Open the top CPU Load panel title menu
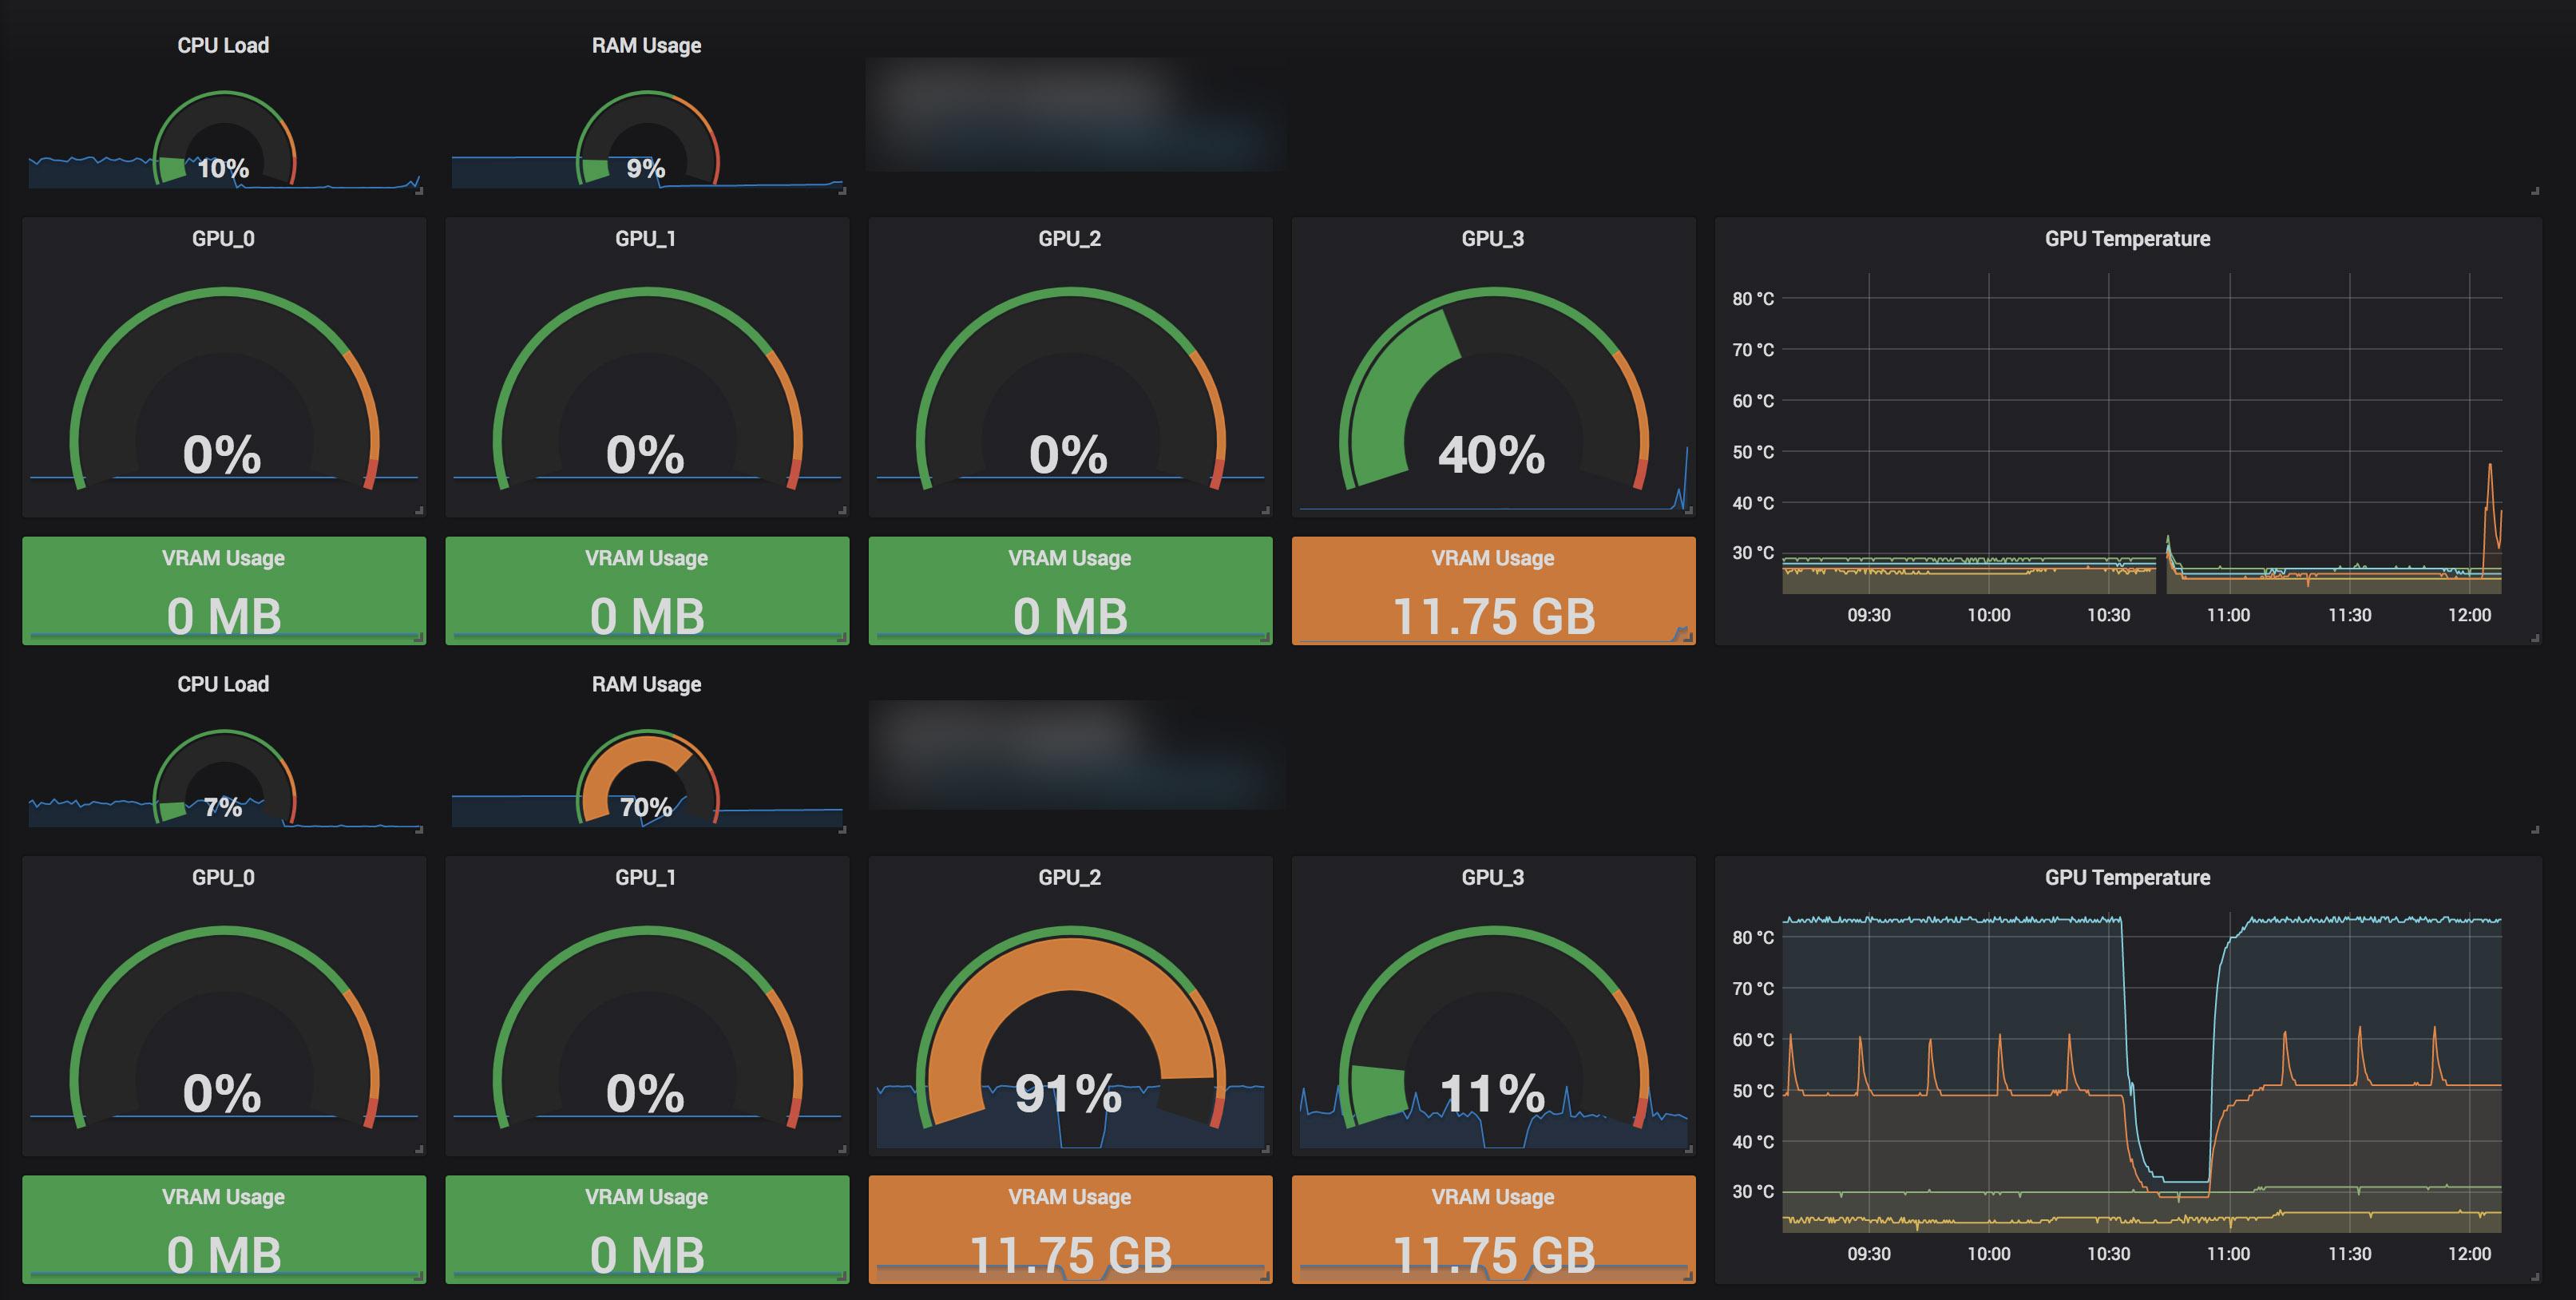 (x=223, y=44)
